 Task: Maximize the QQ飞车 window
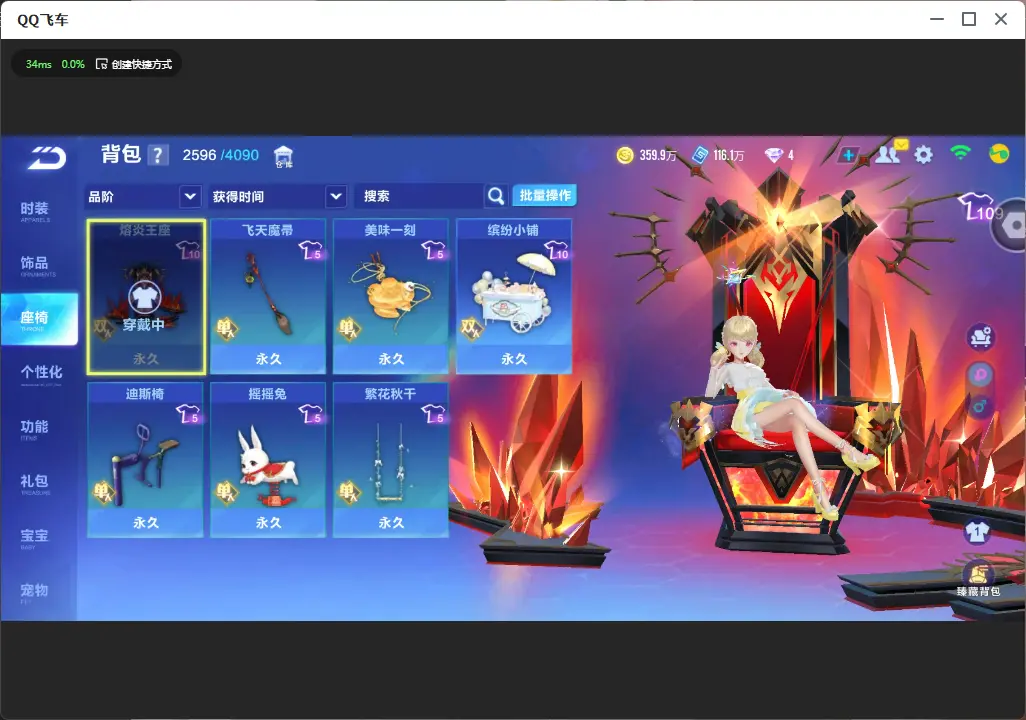coord(969,20)
